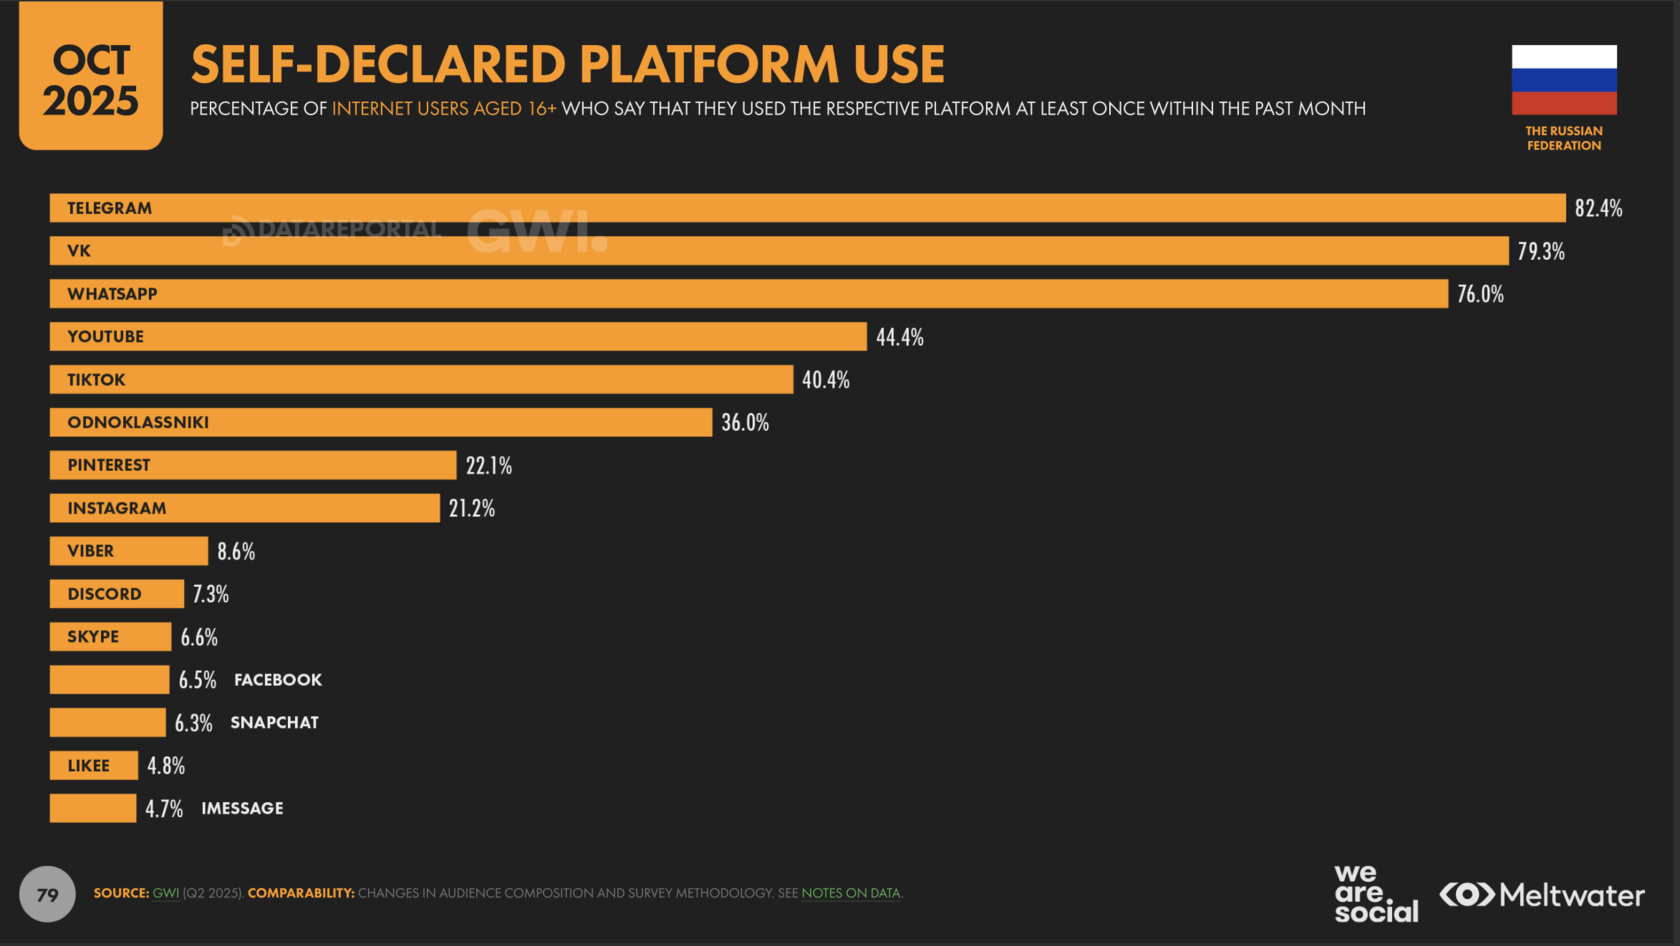
Task: Click the Self-Declared Platform Use title
Action: pos(567,65)
